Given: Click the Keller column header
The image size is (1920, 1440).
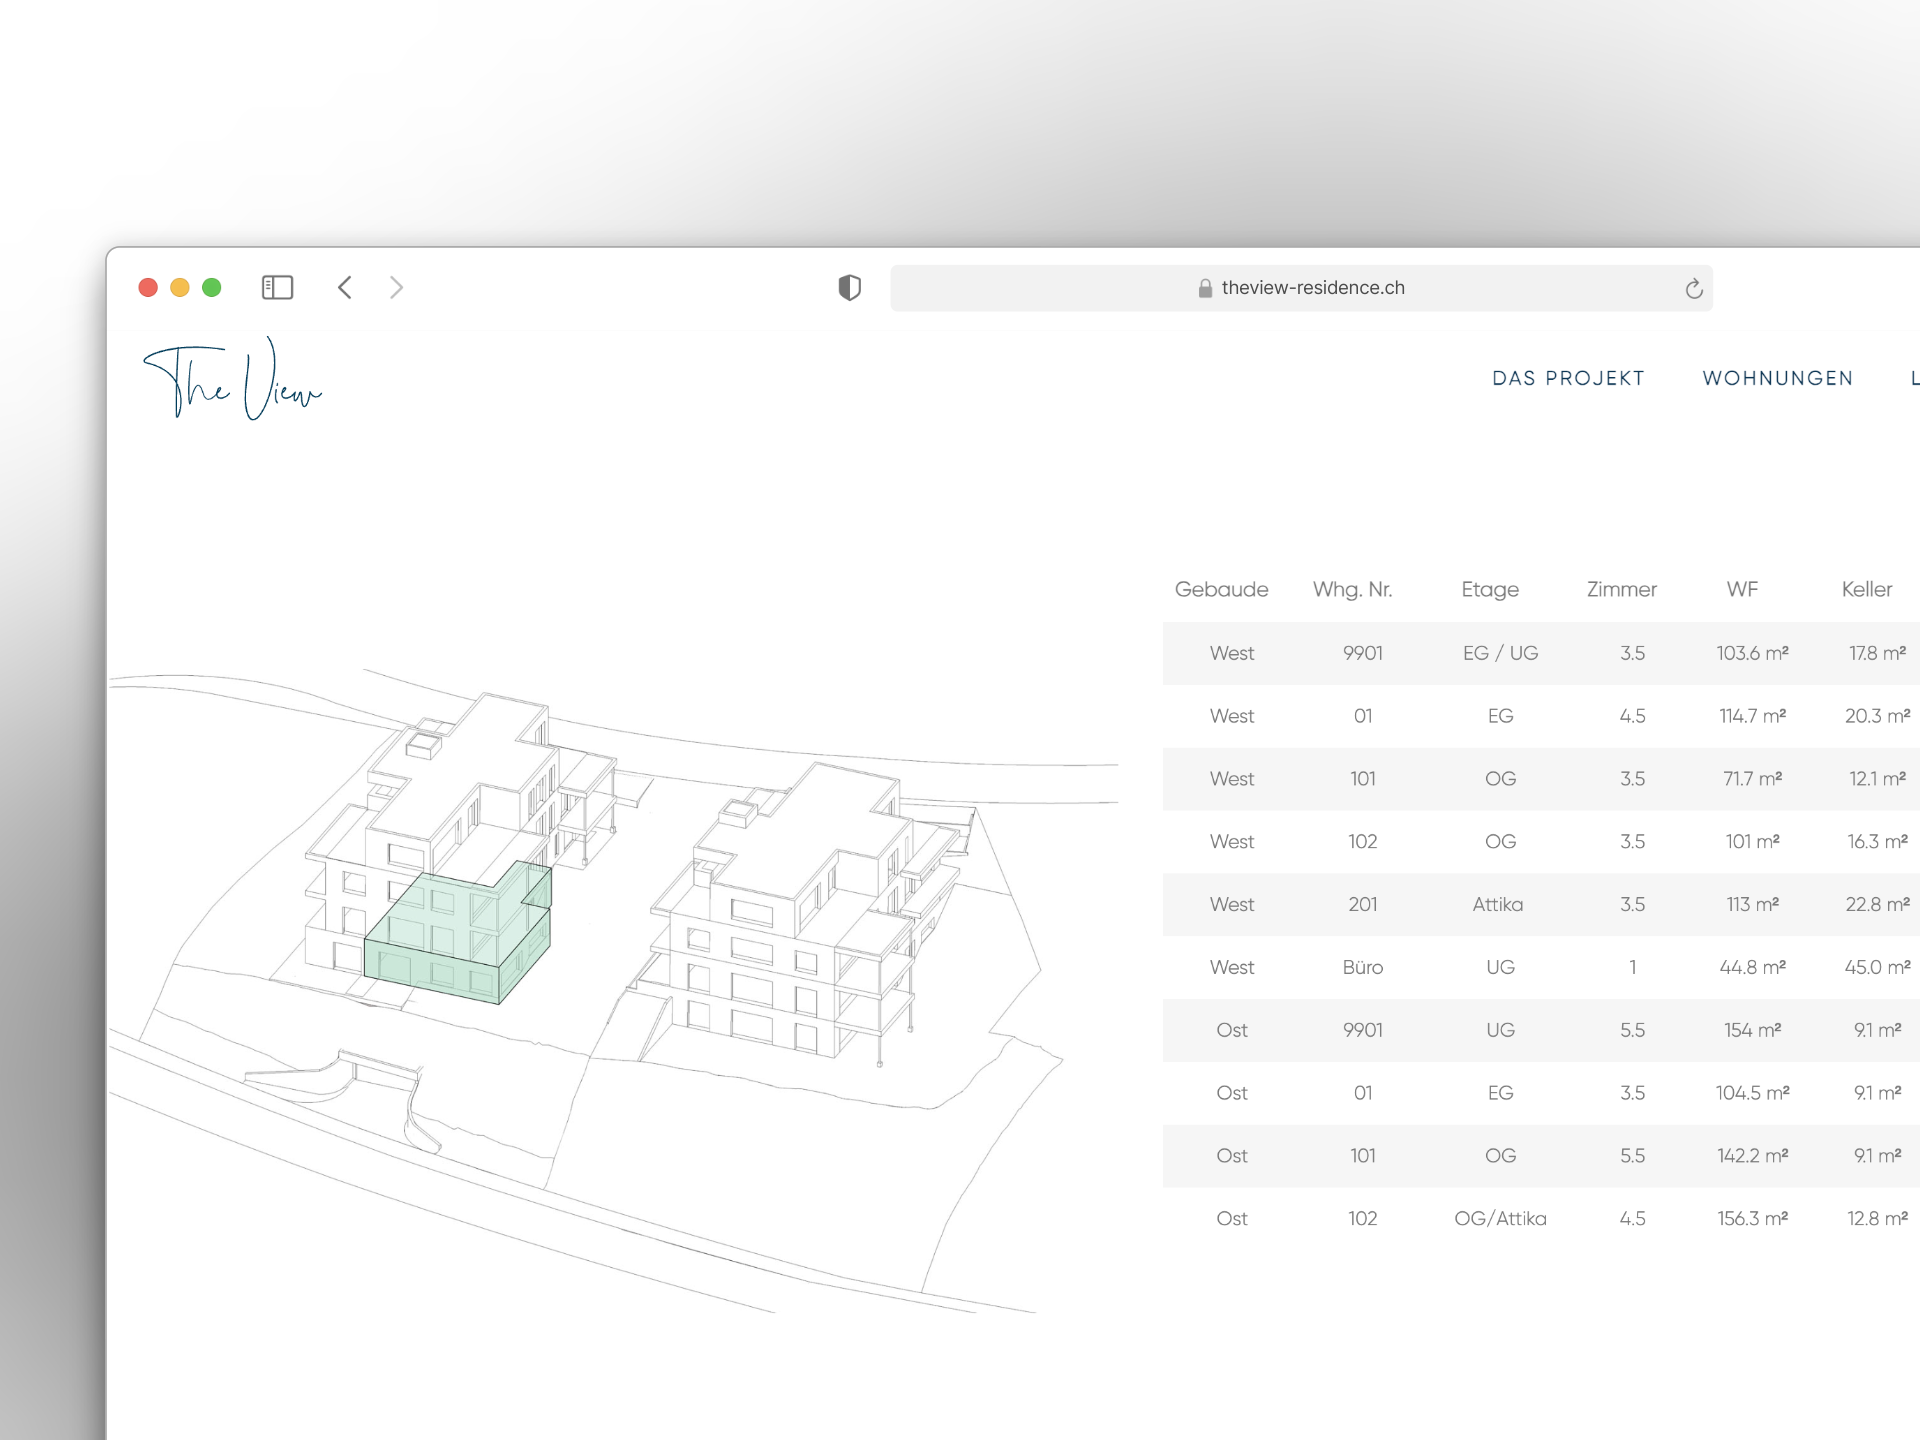Looking at the screenshot, I should click(x=1867, y=590).
